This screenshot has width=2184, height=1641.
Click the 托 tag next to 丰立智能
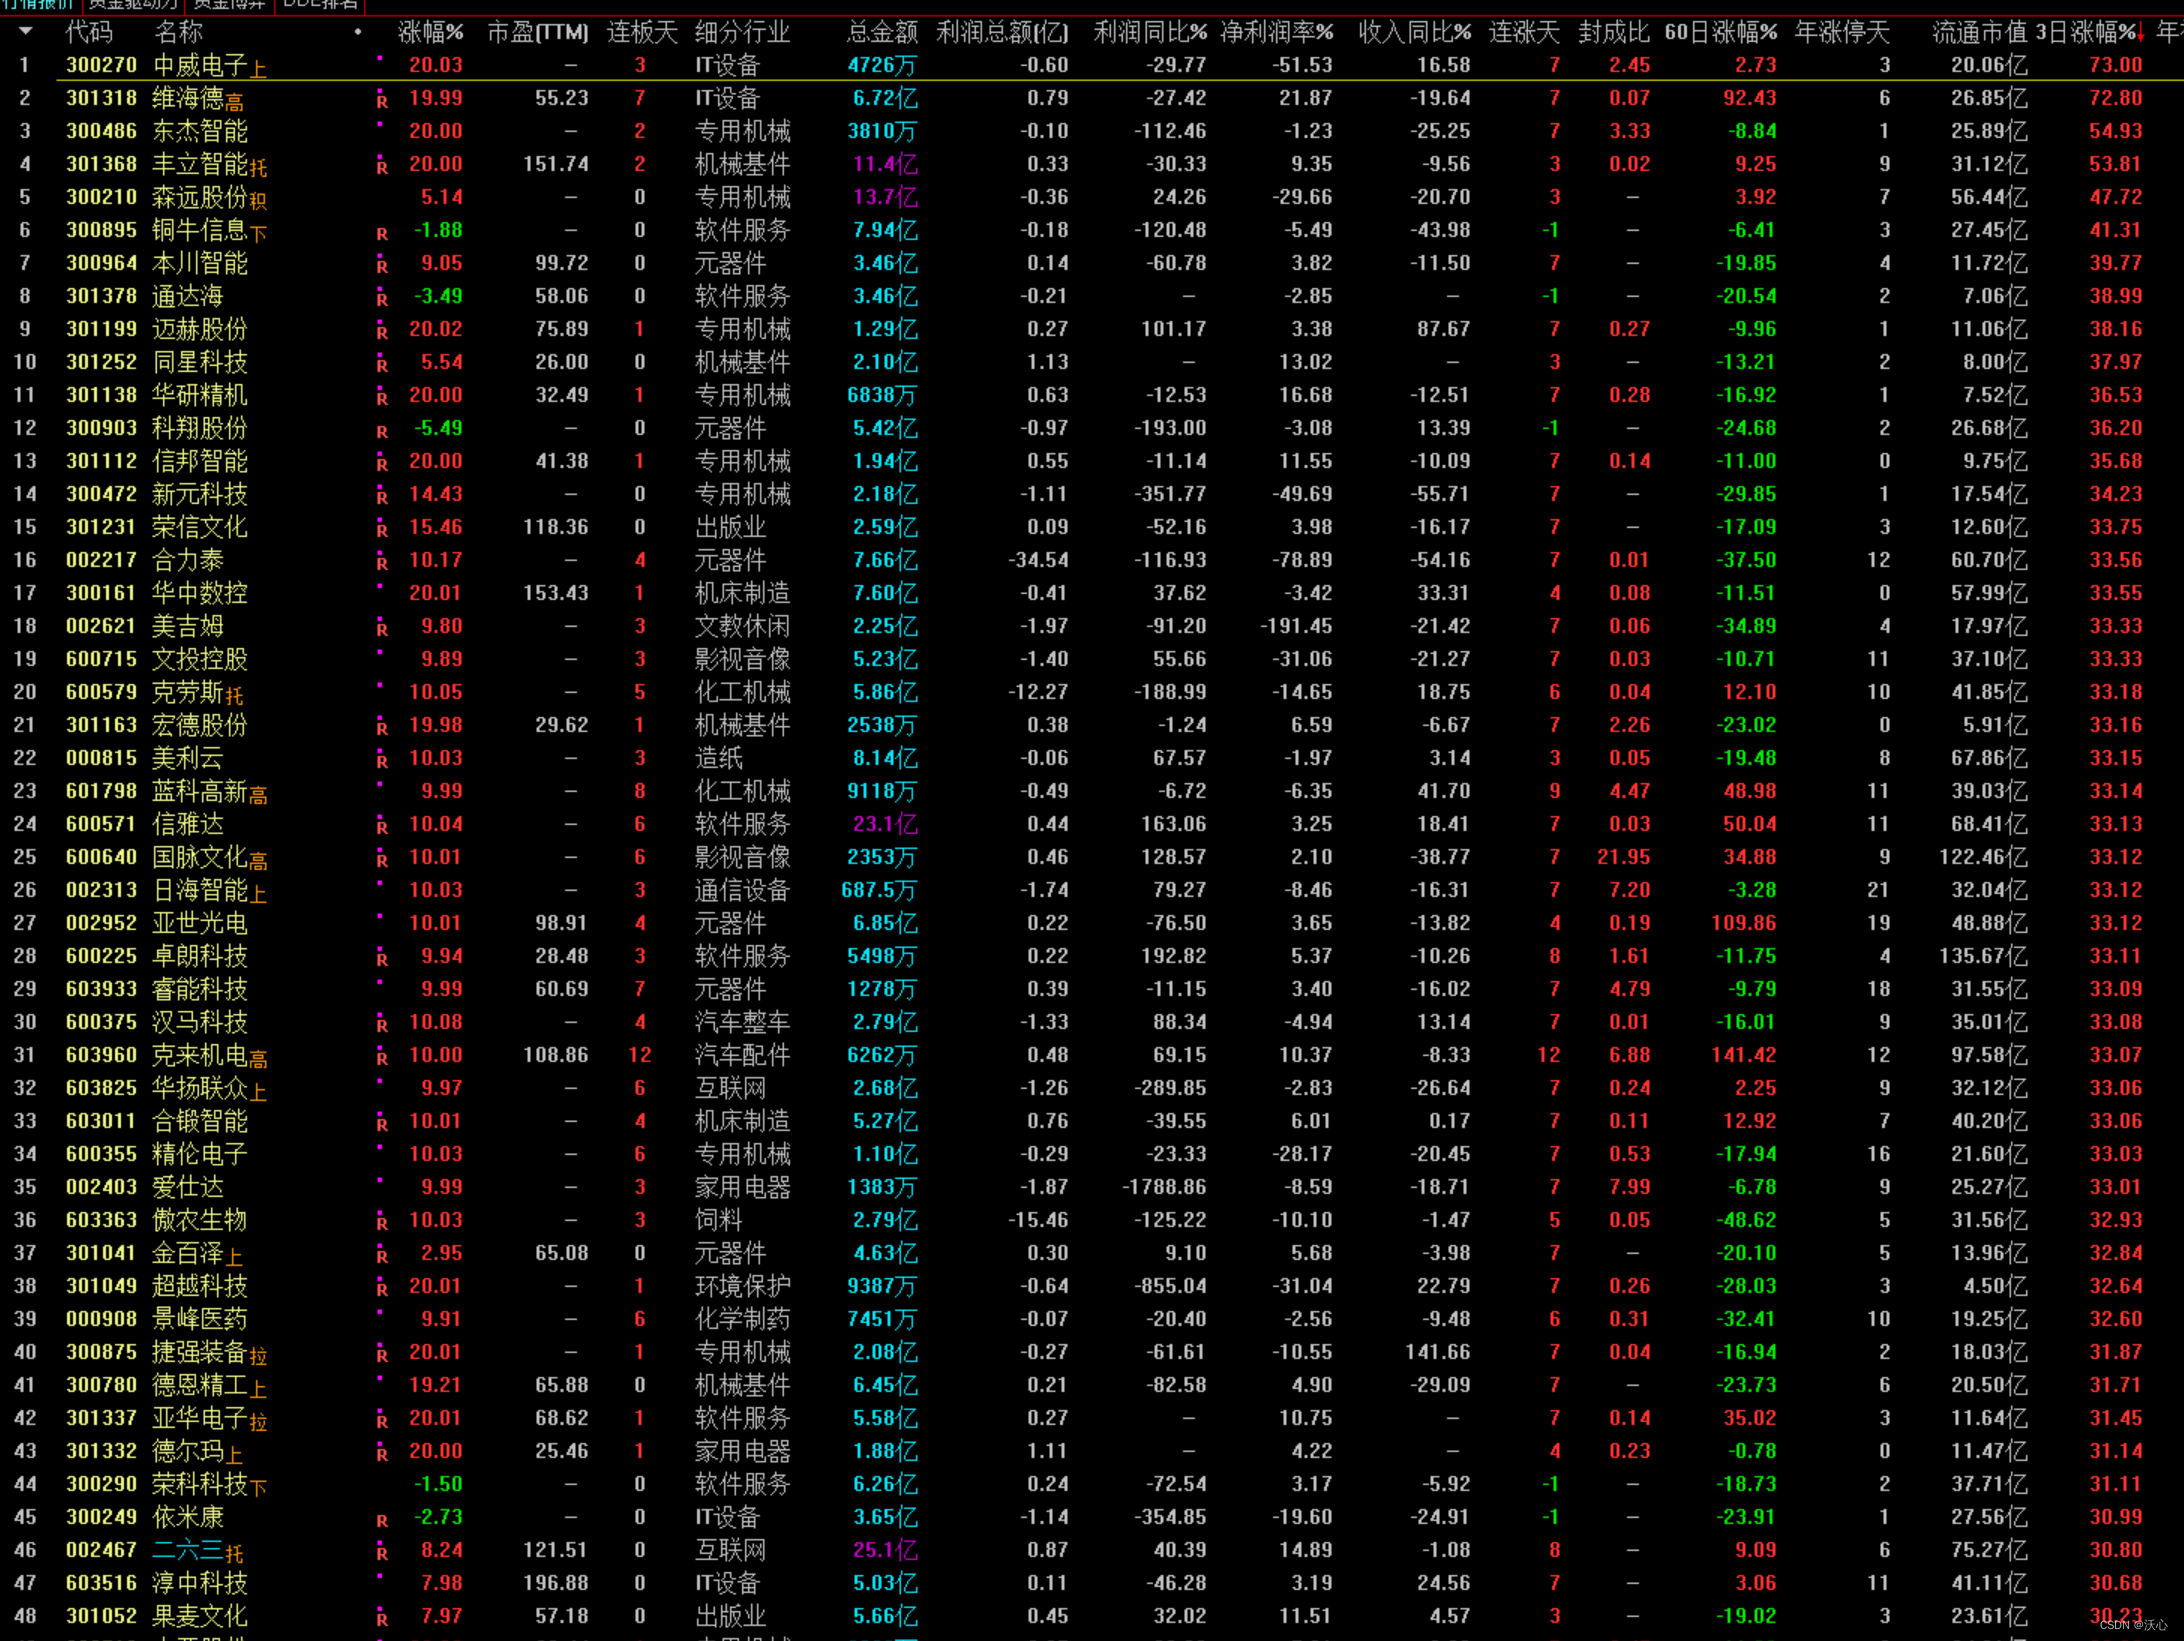click(x=259, y=169)
